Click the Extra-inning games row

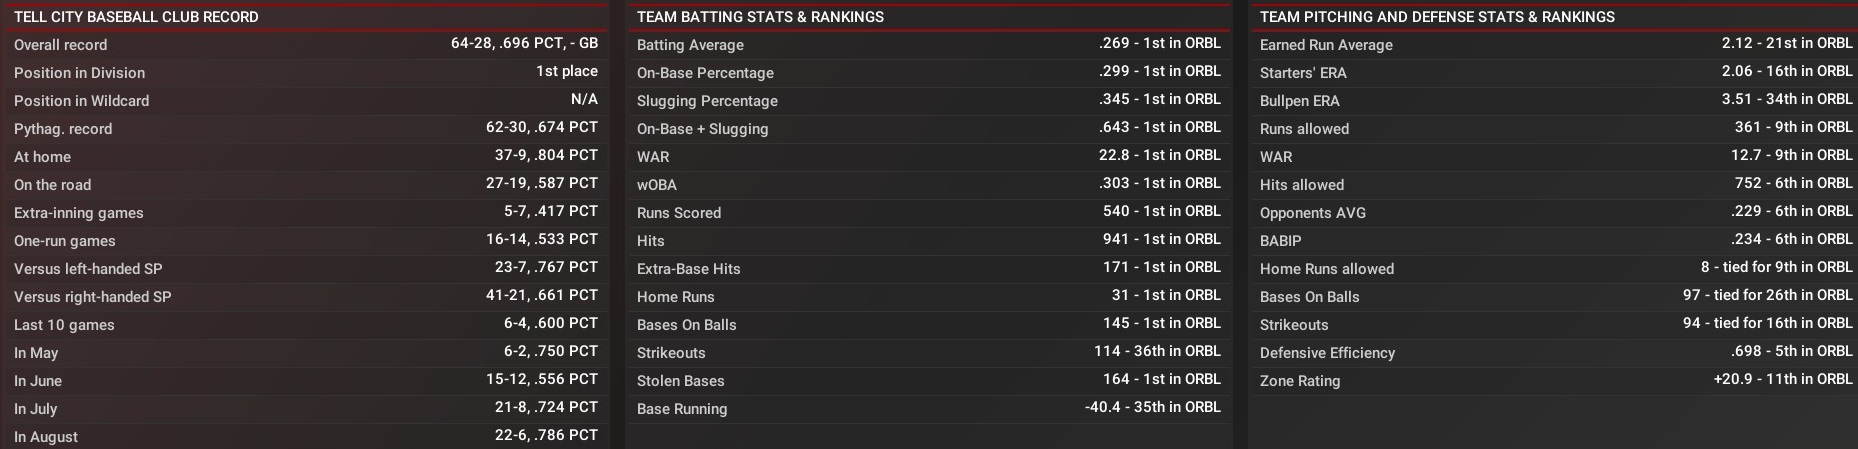click(x=305, y=213)
